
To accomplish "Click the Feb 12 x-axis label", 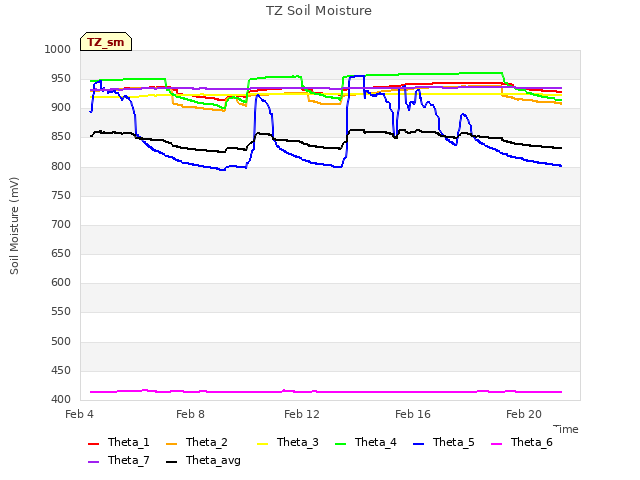I will [302, 414].
